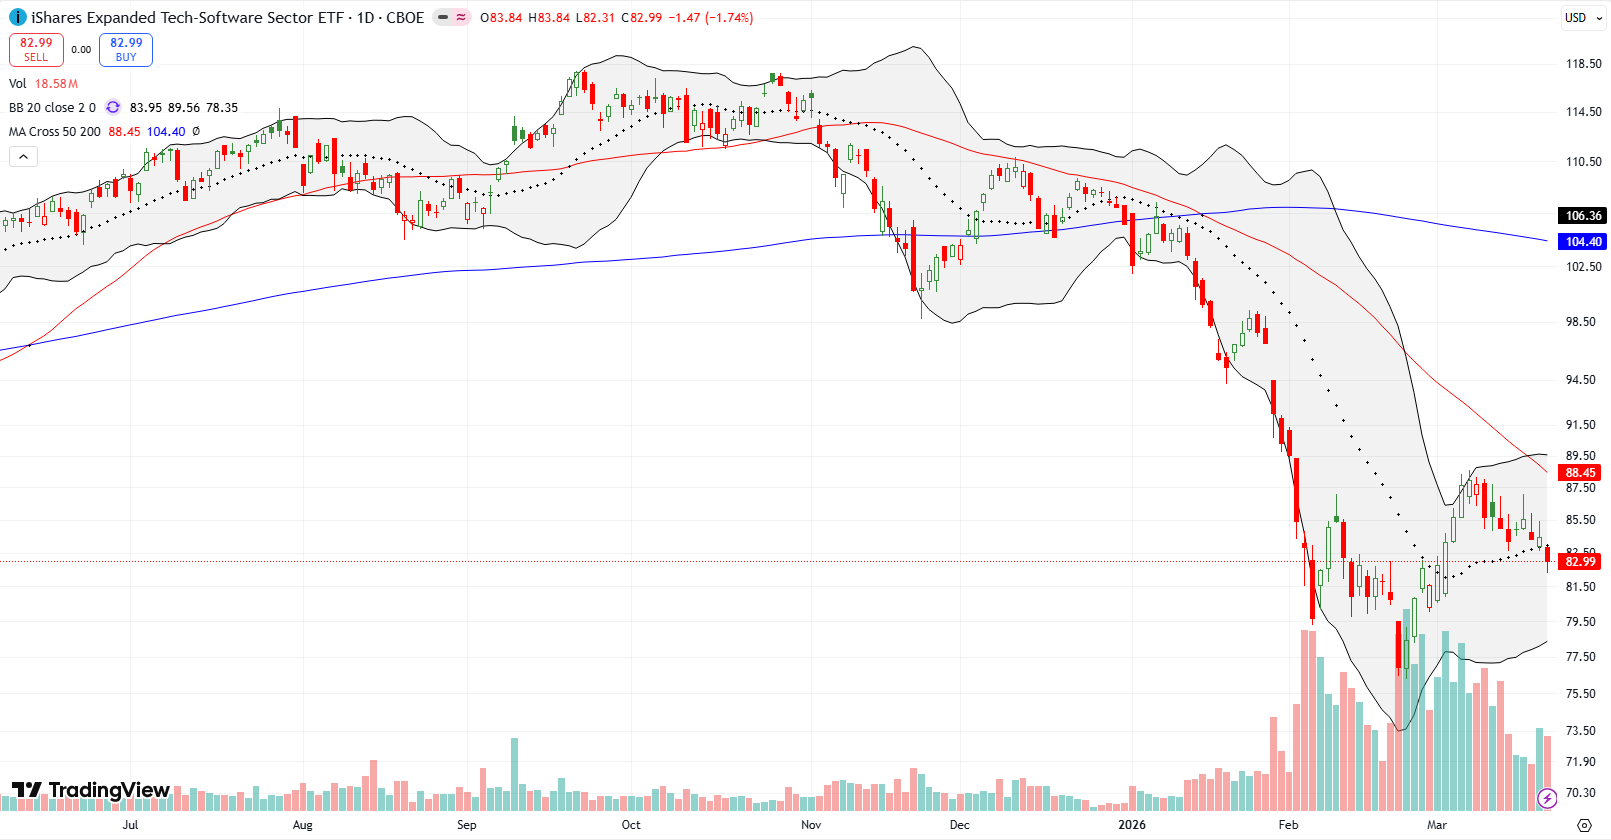The image size is (1611, 840).
Task: Click the Nov time axis label
Action: click(x=811, y=825)
